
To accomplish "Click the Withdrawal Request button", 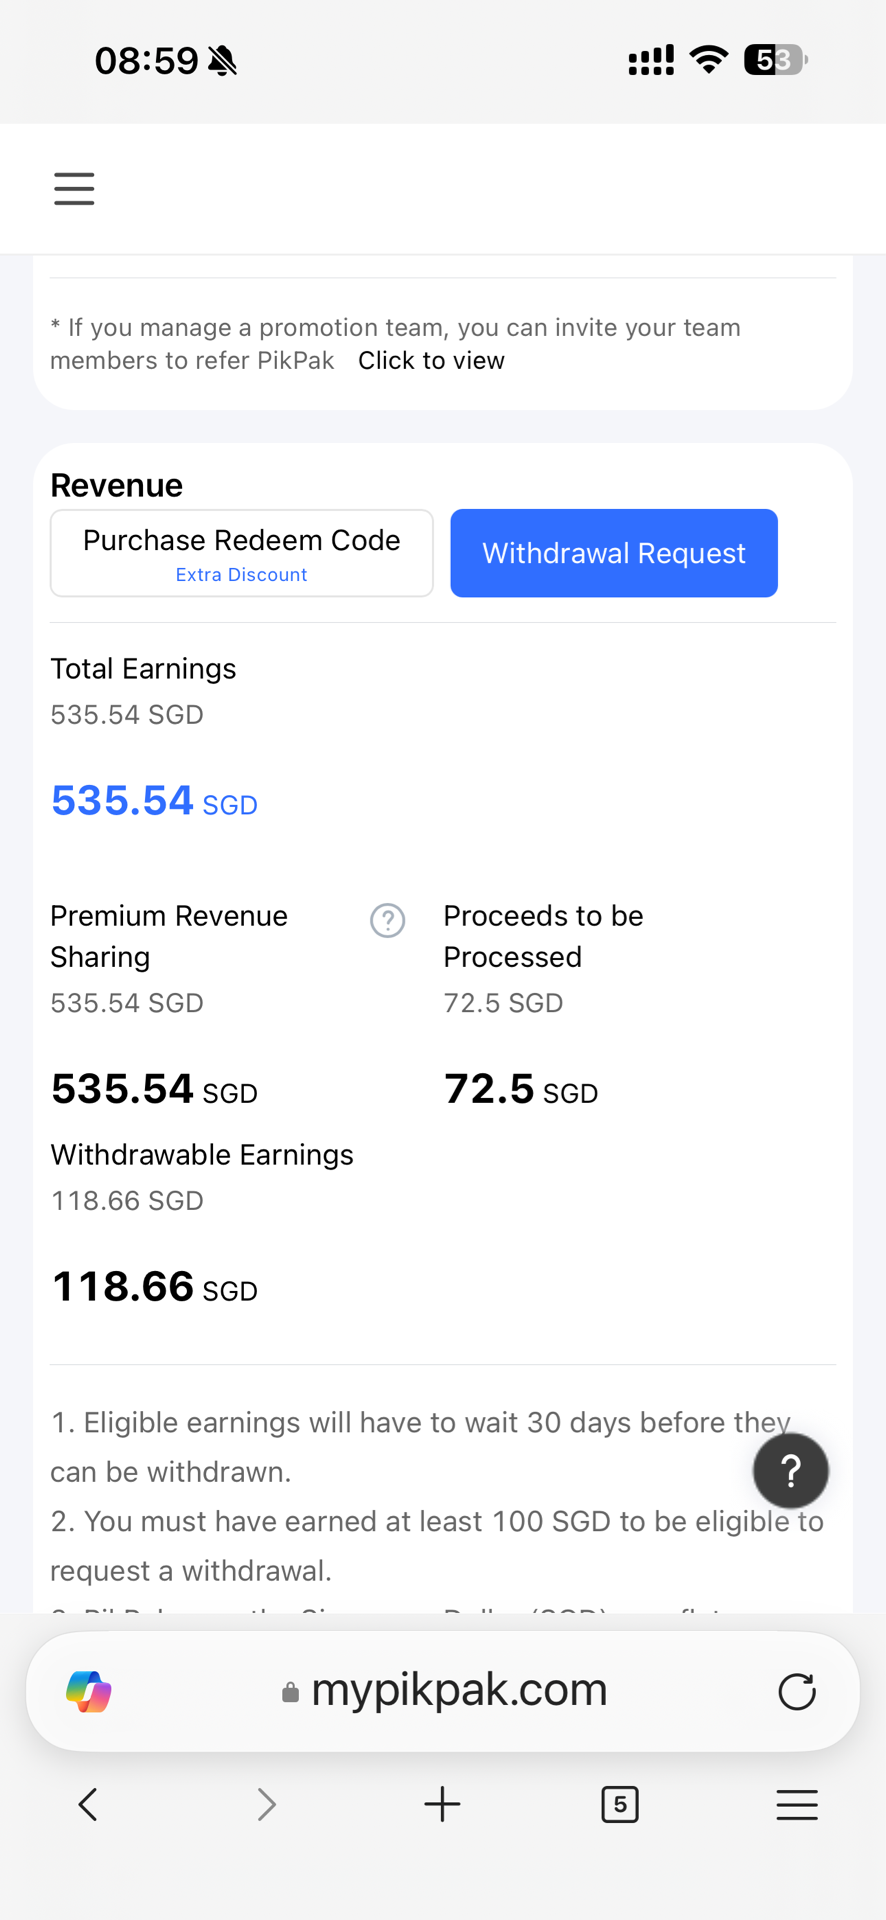I will pos(614,553).
